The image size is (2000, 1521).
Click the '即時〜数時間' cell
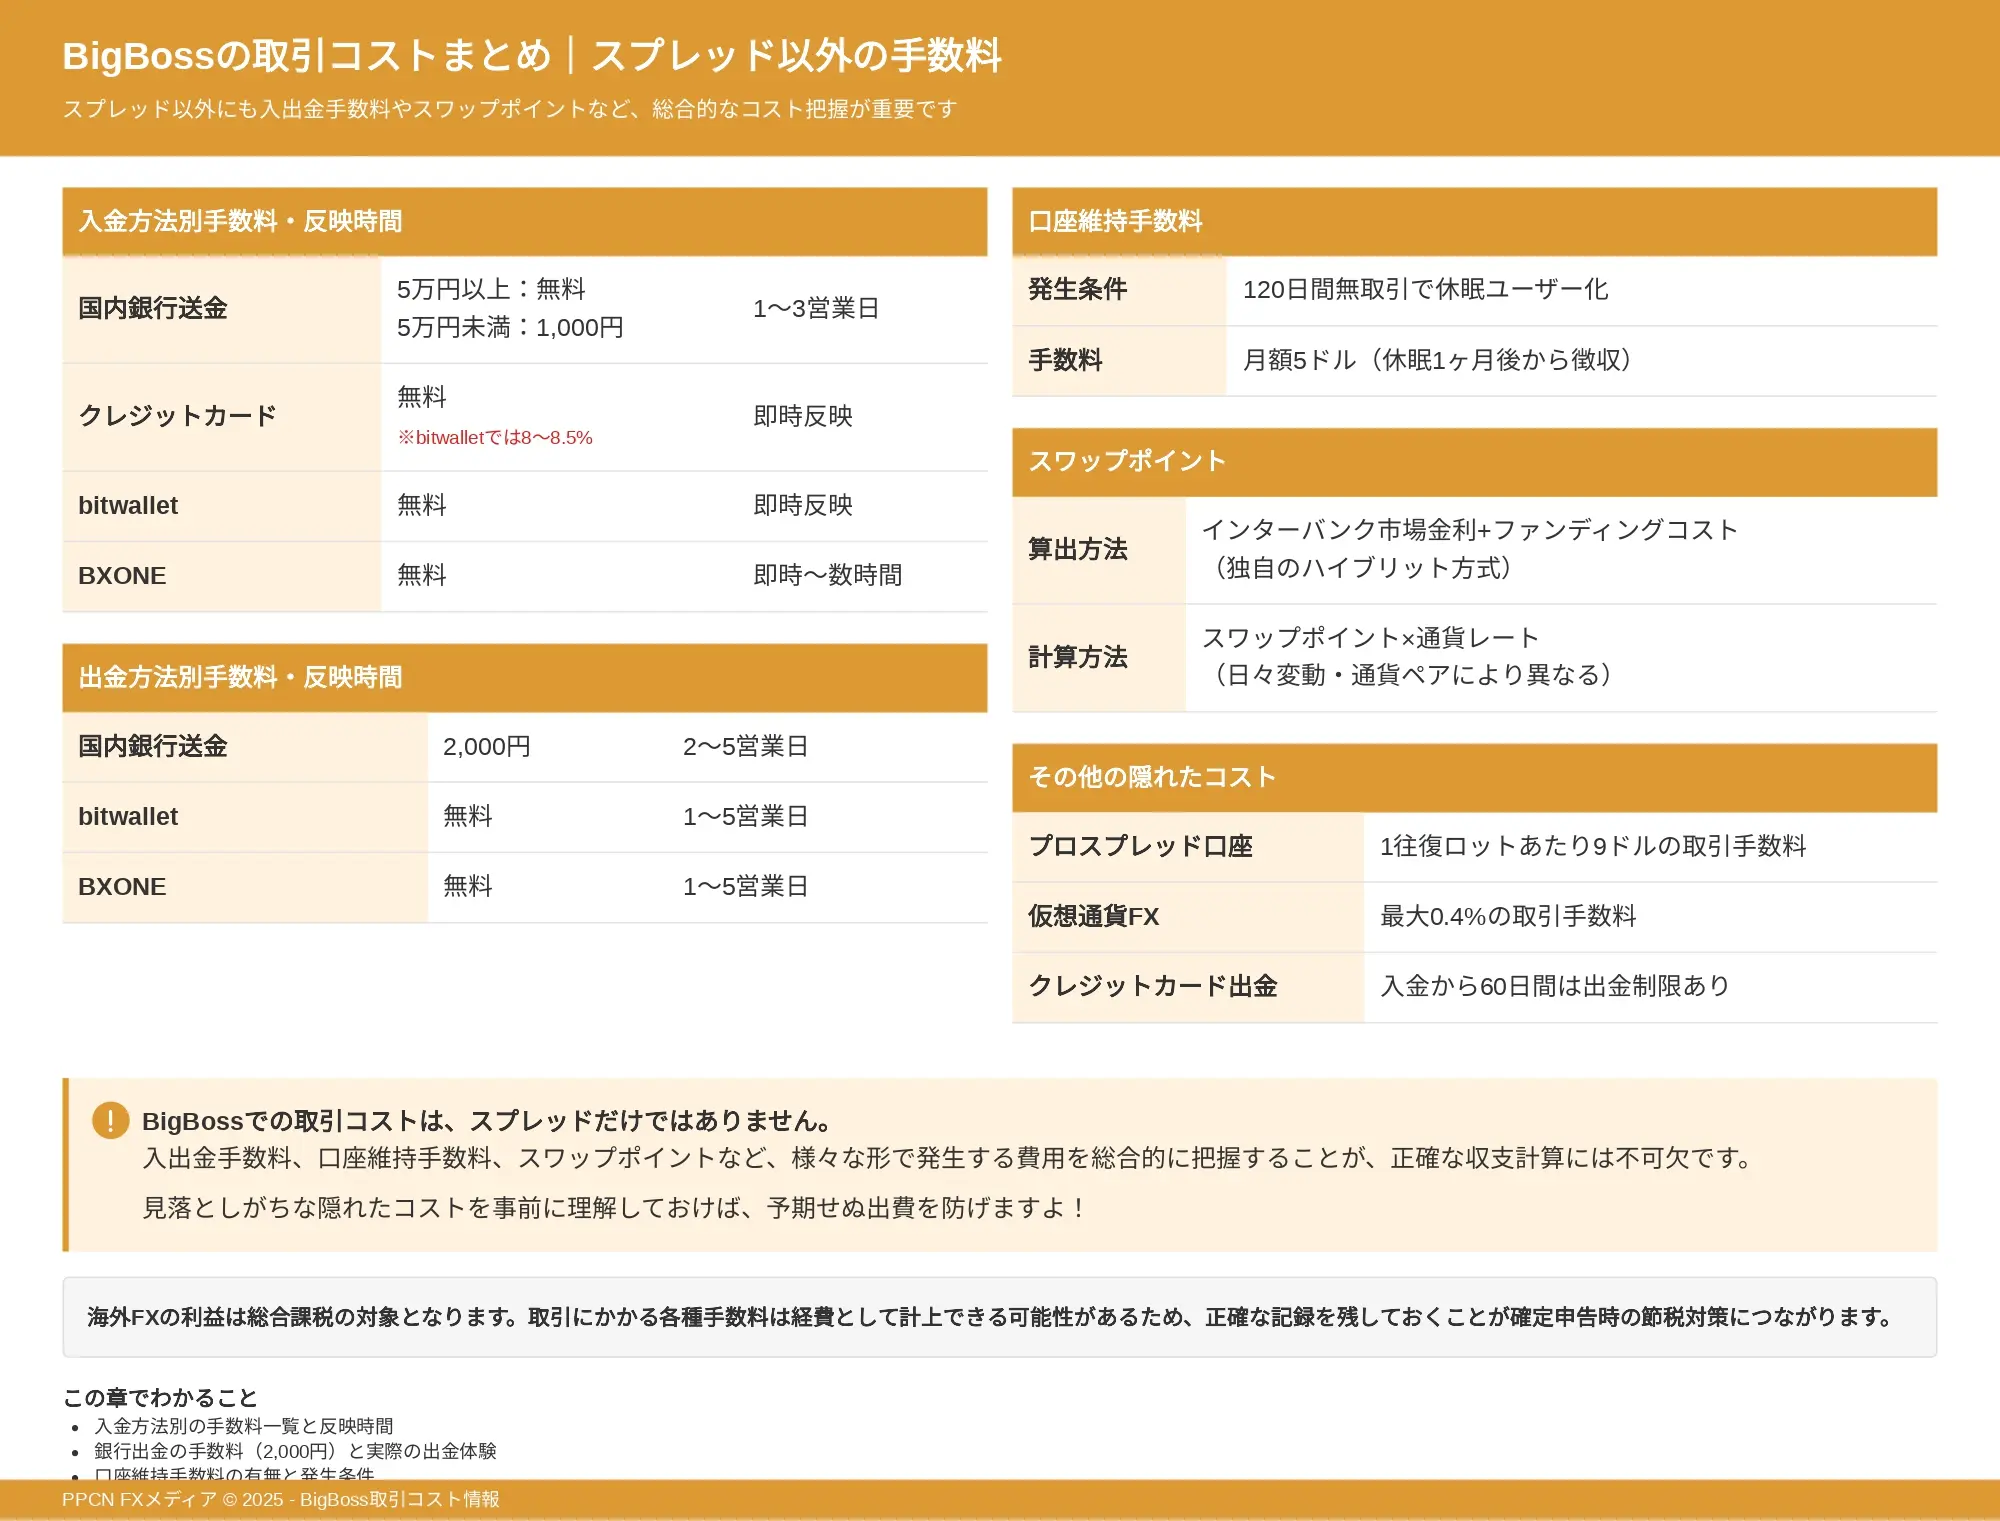point(862,576)
